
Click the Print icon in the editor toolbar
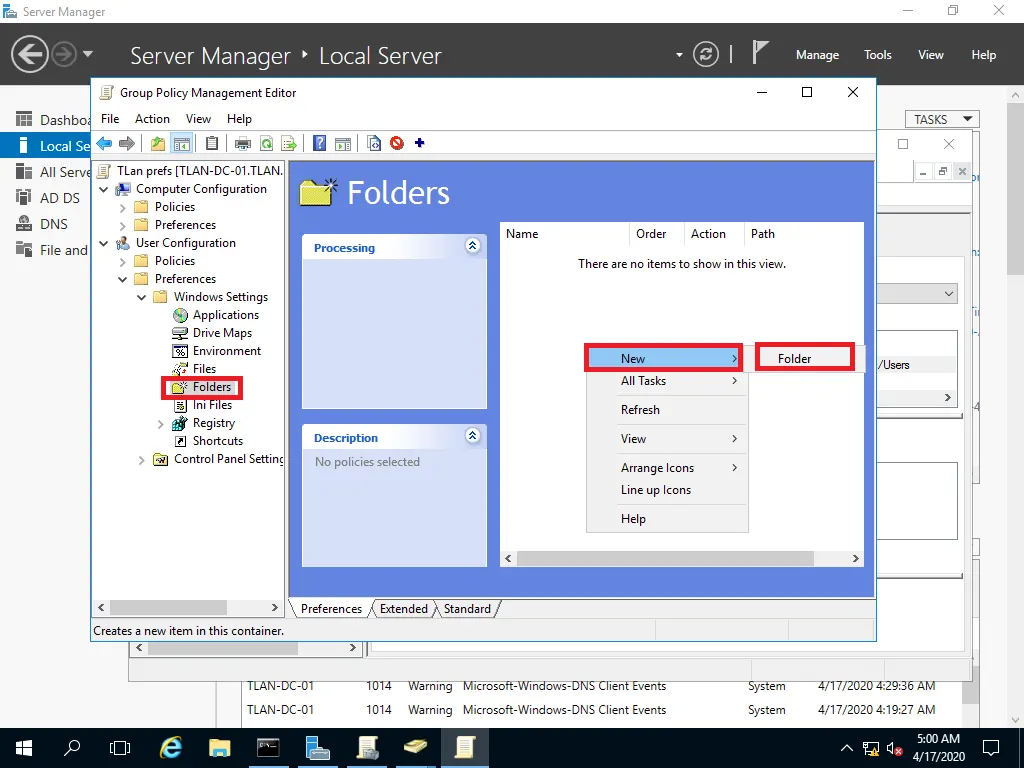242,143
